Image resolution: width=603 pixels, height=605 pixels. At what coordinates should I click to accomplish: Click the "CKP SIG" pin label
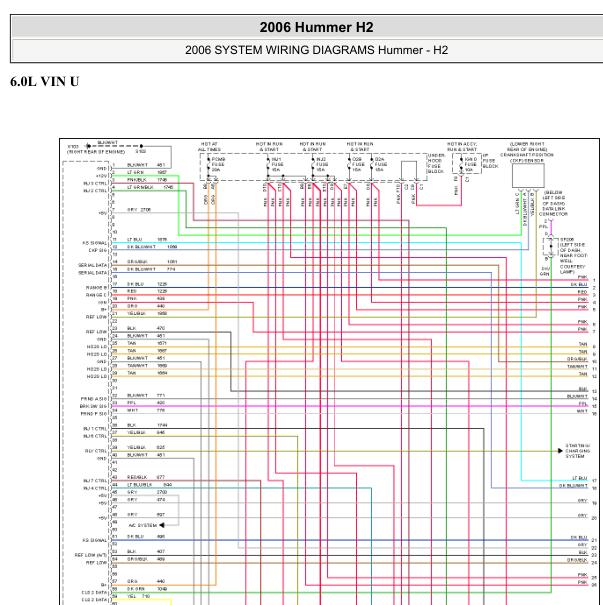[98, 251]
